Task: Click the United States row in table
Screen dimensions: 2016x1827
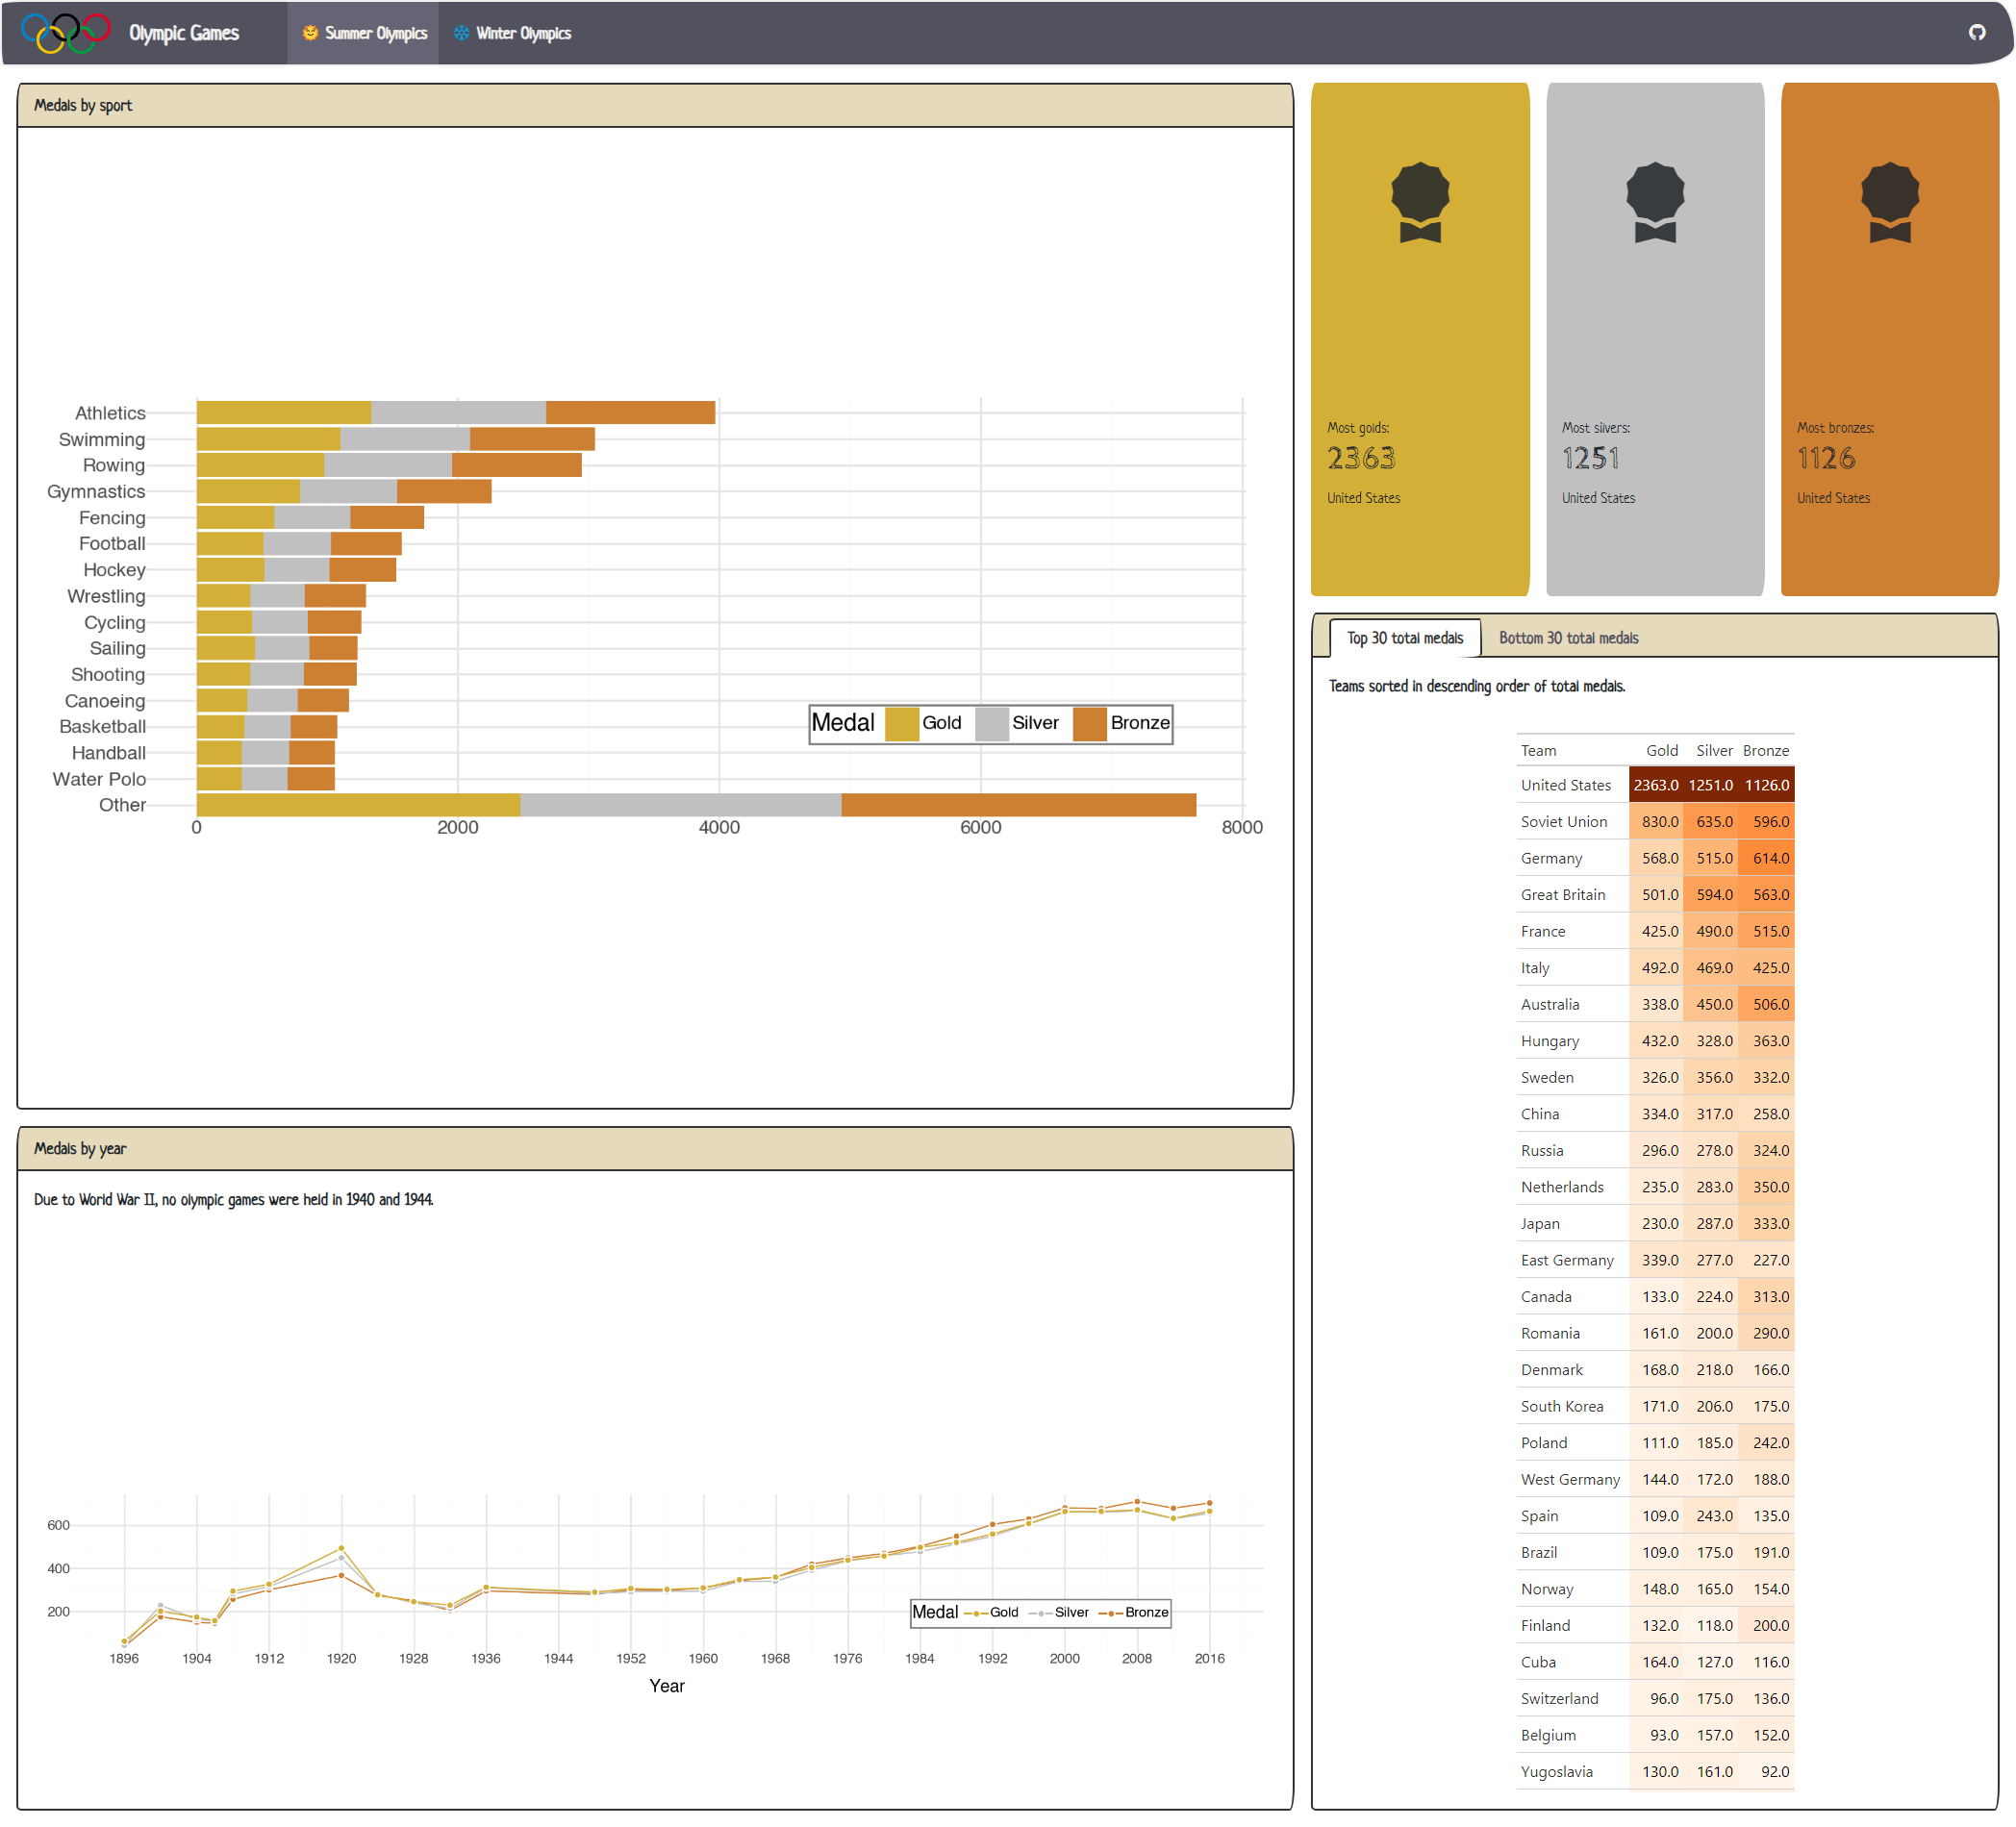Action: (1565, 785)
